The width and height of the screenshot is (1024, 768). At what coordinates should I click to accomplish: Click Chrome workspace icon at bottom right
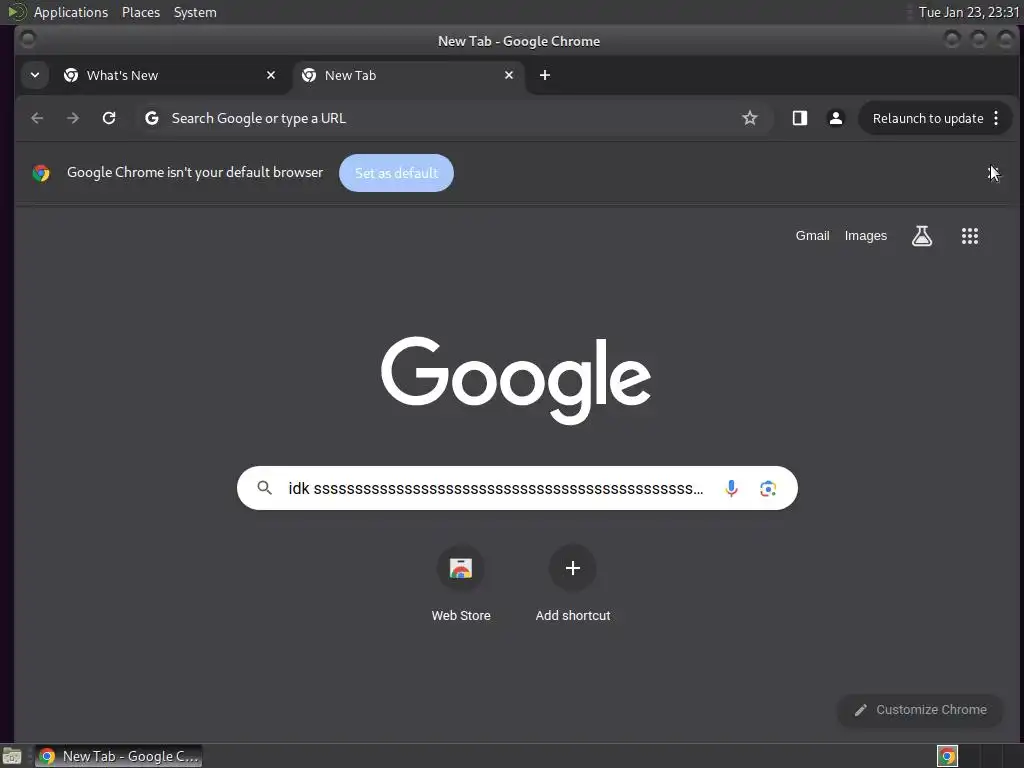click(x=947, y=756)
